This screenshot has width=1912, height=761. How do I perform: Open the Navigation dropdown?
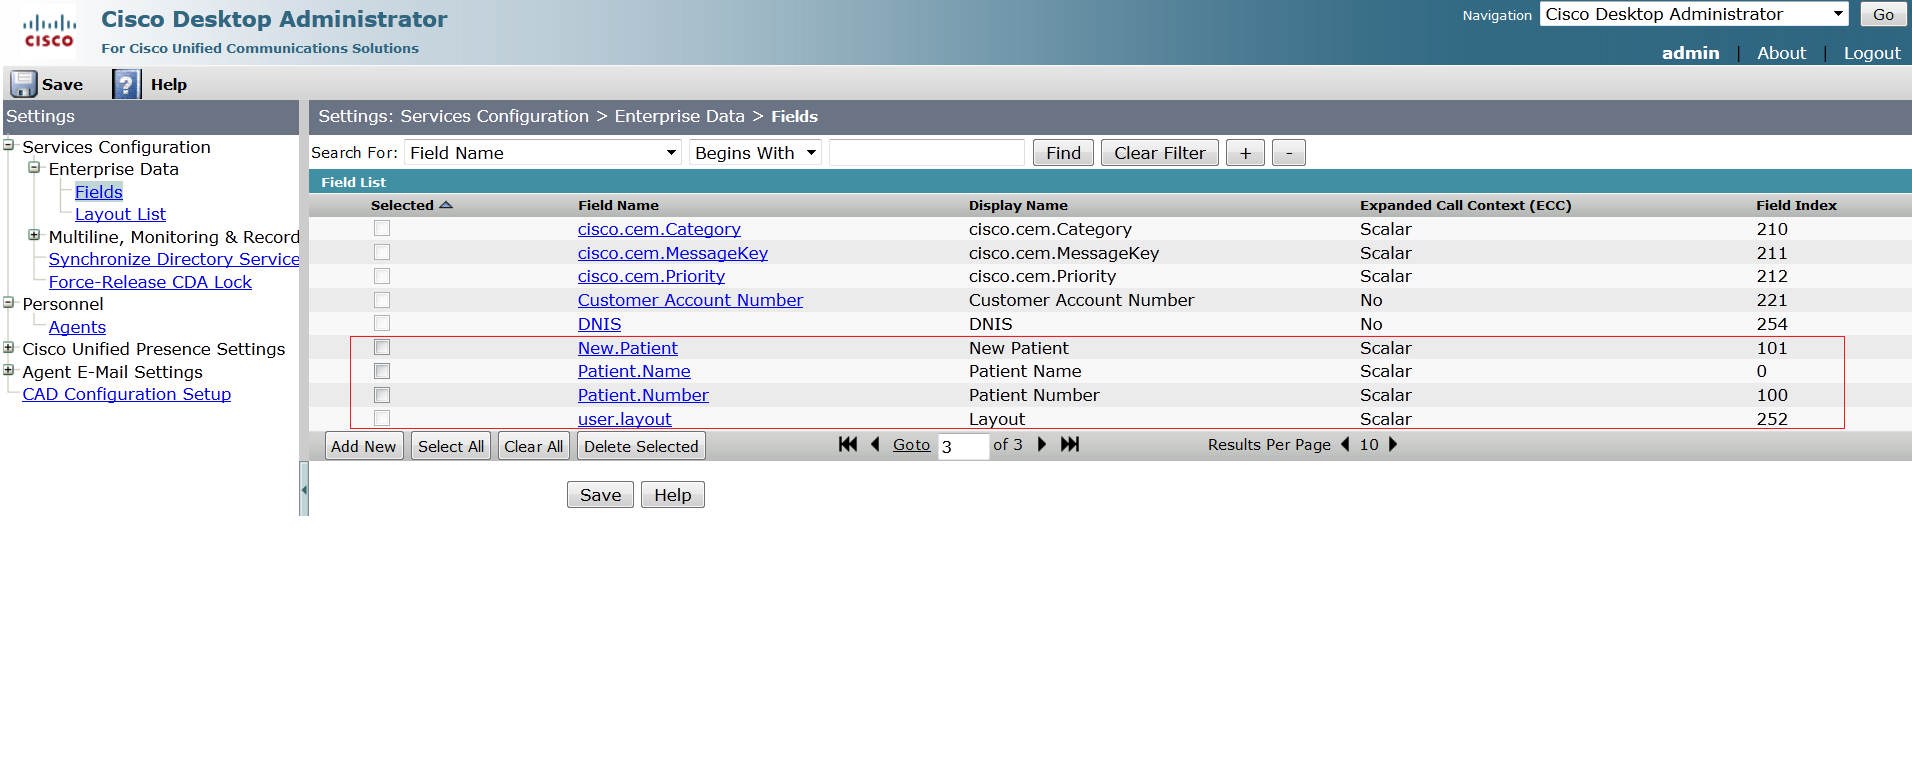1694,14
